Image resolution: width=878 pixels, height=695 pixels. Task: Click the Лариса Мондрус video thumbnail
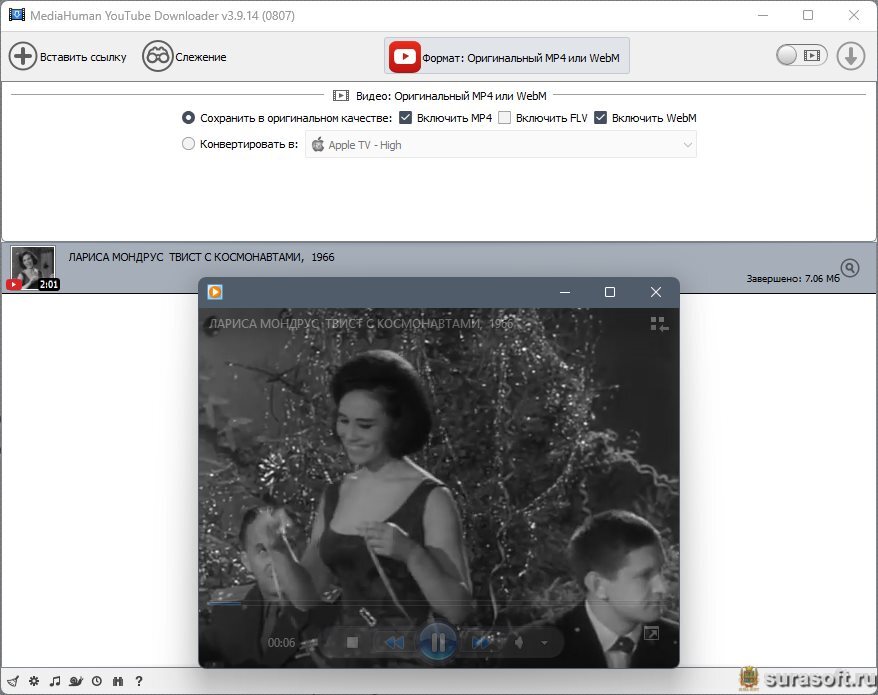pyautogui.click(x=32, y=268)
